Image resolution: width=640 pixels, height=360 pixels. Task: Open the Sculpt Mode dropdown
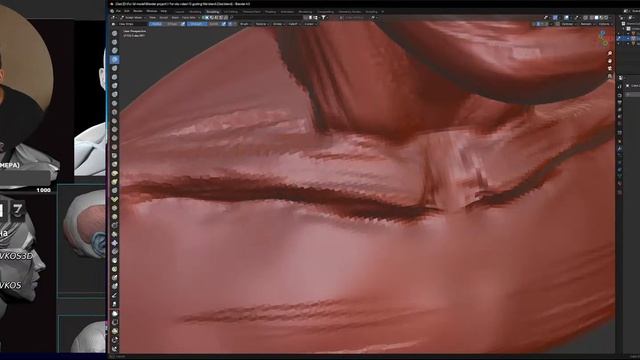[132, 18]
